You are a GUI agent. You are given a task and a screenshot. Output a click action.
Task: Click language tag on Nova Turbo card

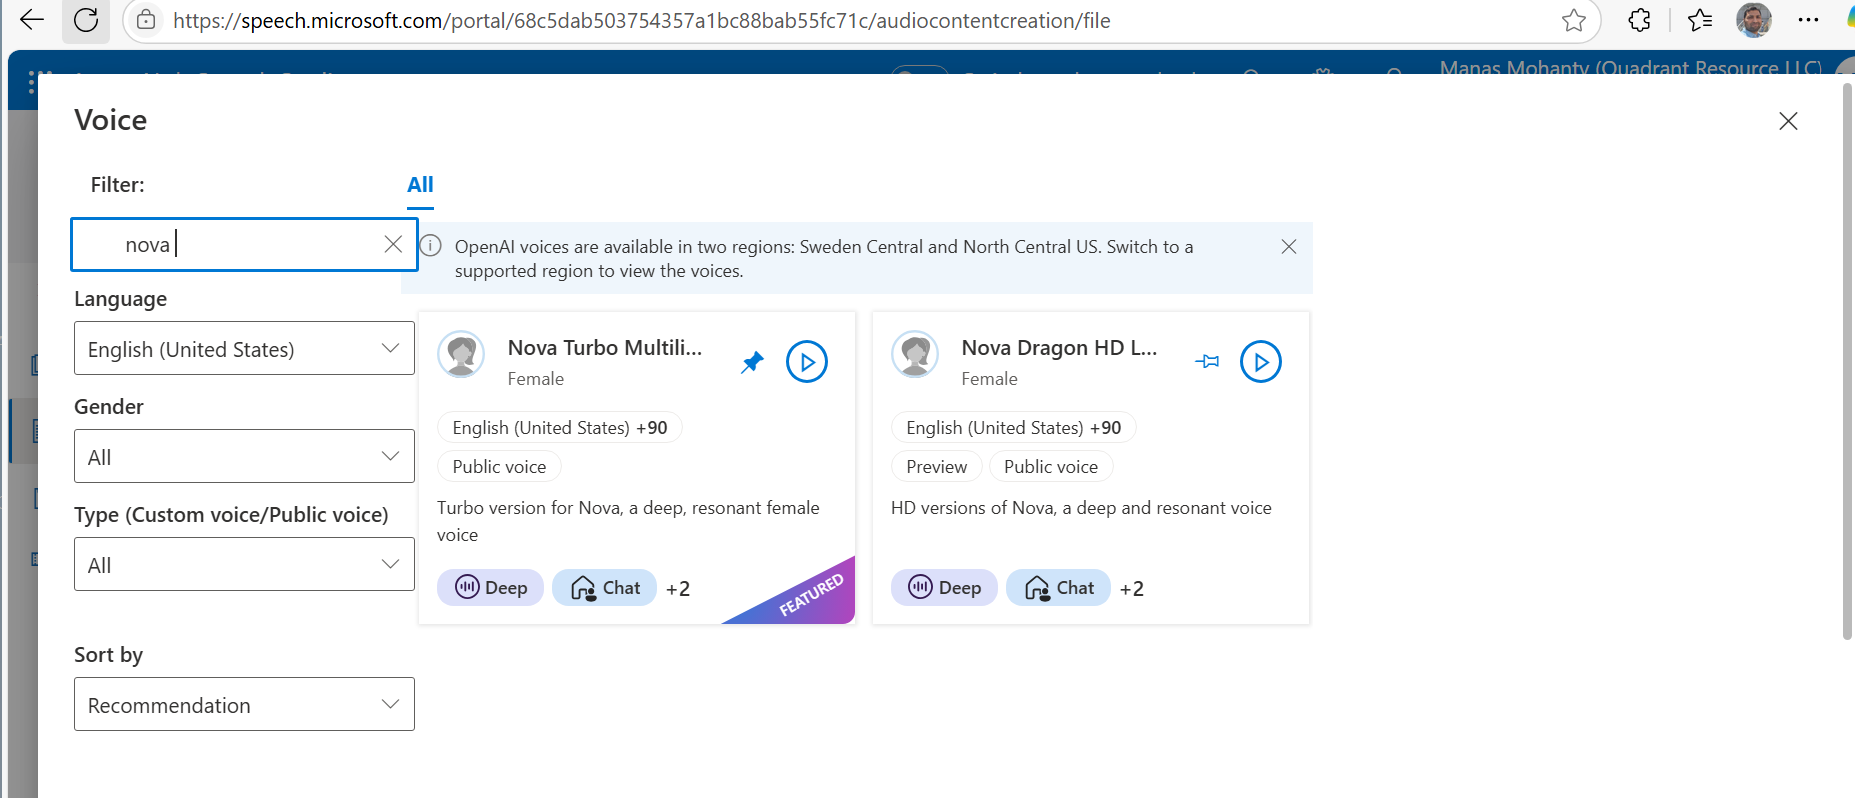click(x=560, y=428)
